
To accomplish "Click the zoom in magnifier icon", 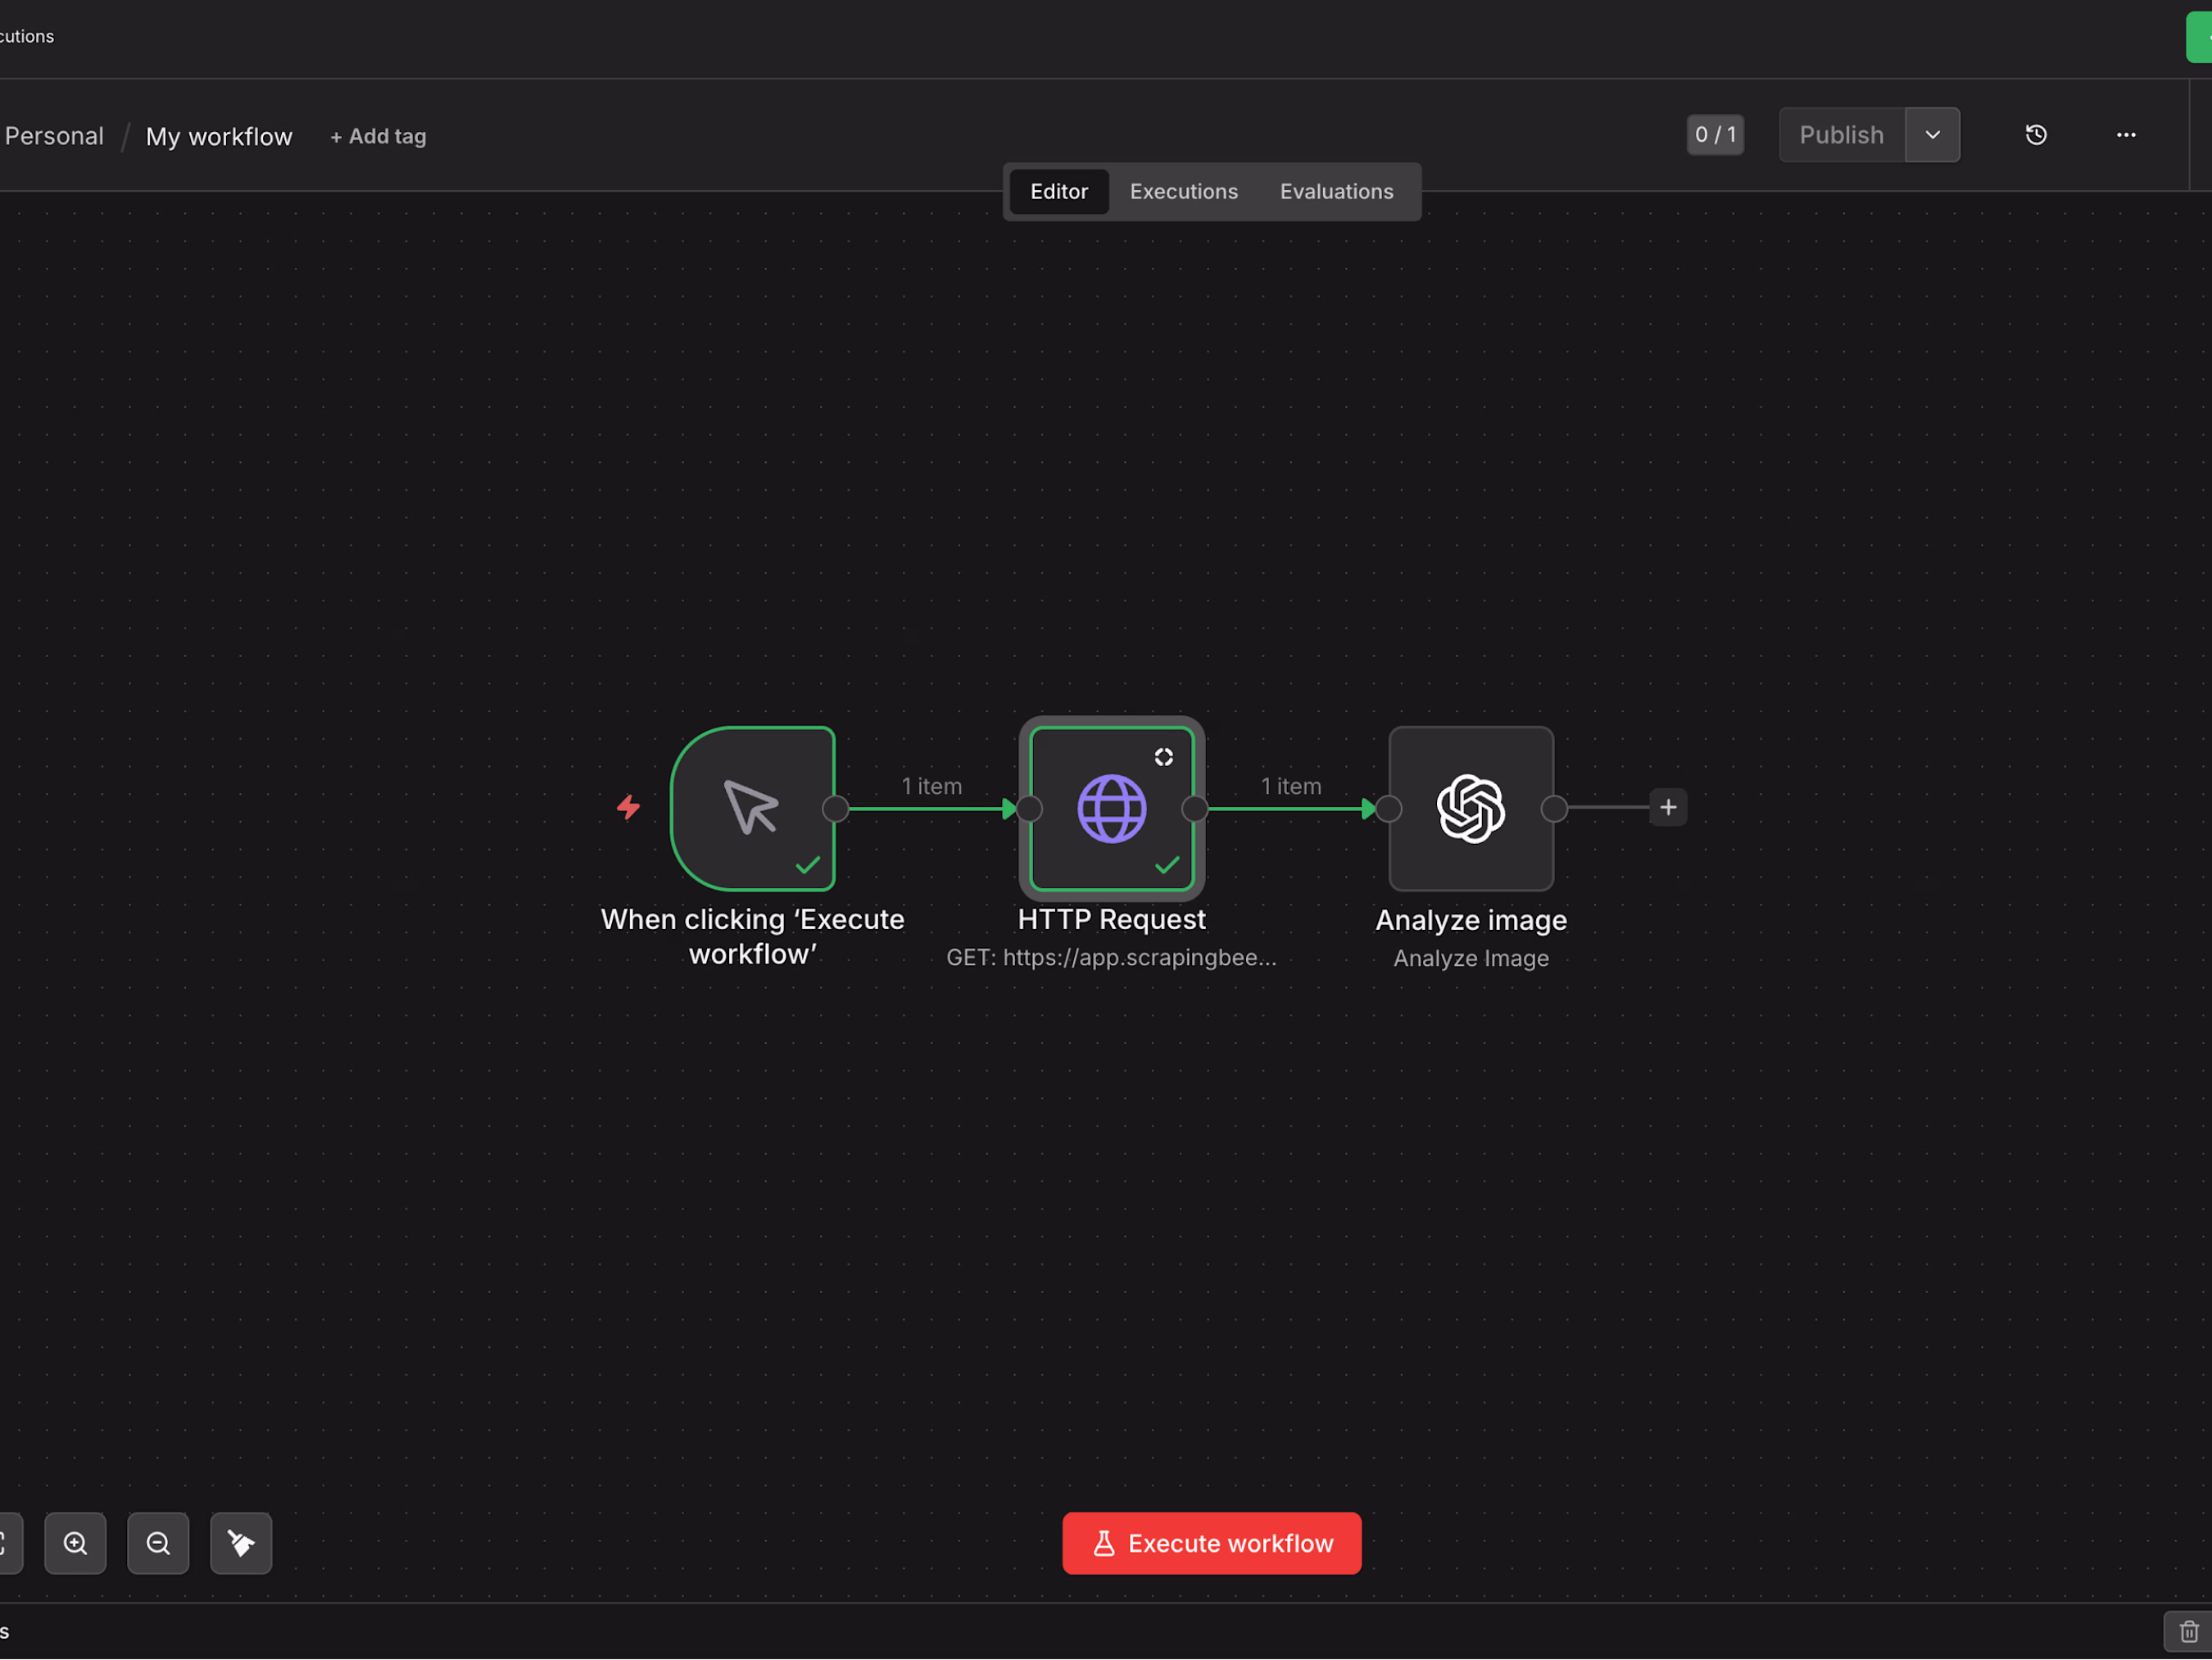I will click(75, 1543).
